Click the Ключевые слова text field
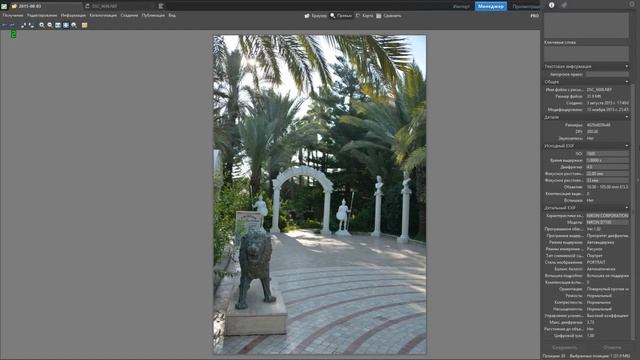 (586, 53)
